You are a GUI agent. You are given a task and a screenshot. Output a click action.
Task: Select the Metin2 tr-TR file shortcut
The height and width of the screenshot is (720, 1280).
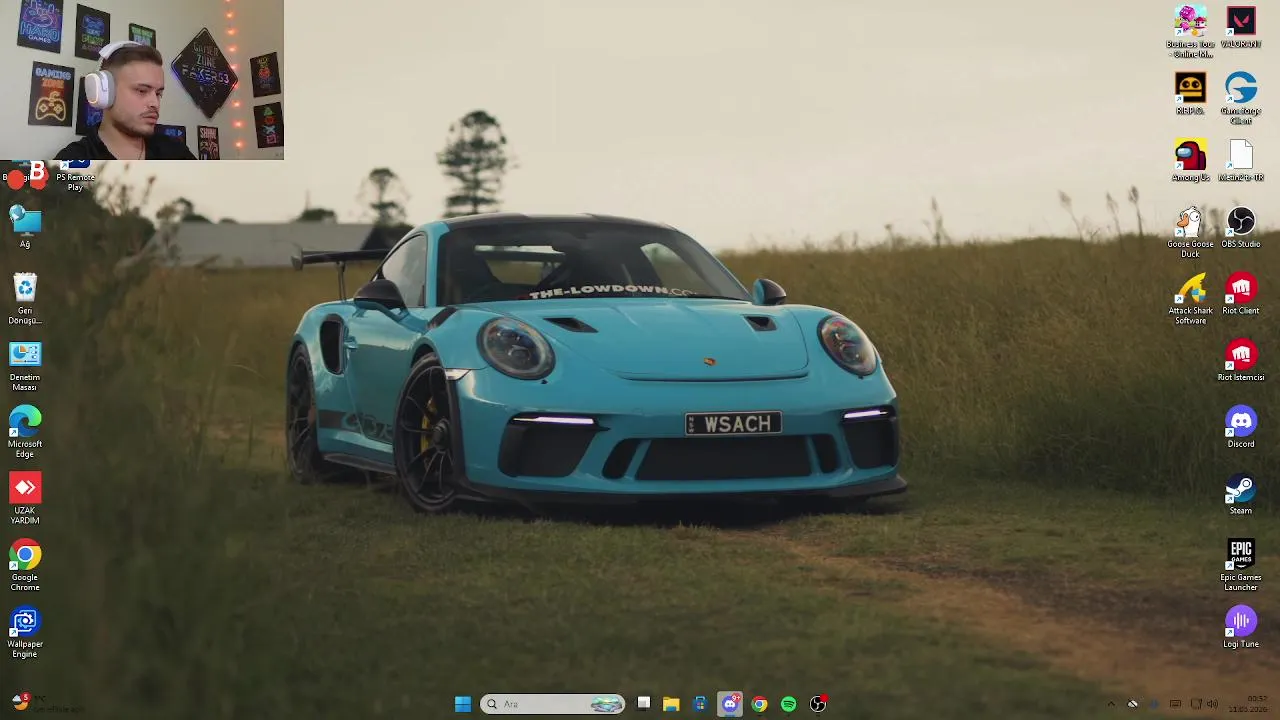(1240, 160)
